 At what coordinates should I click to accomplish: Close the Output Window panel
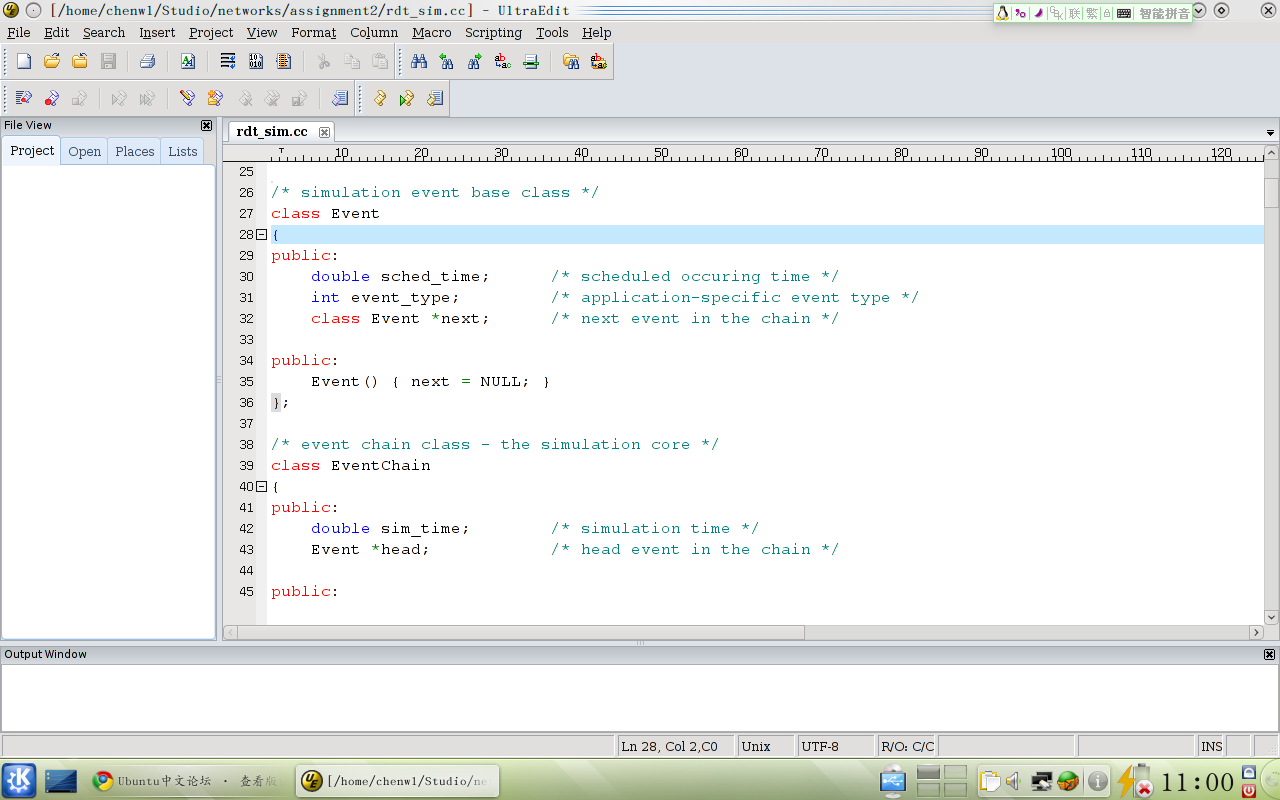click(x=1270, y=654)
